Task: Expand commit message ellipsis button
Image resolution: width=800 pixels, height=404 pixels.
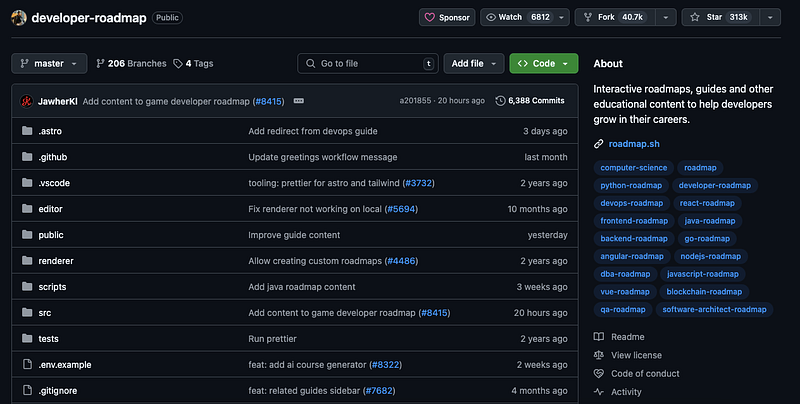Action: point(299,101)
